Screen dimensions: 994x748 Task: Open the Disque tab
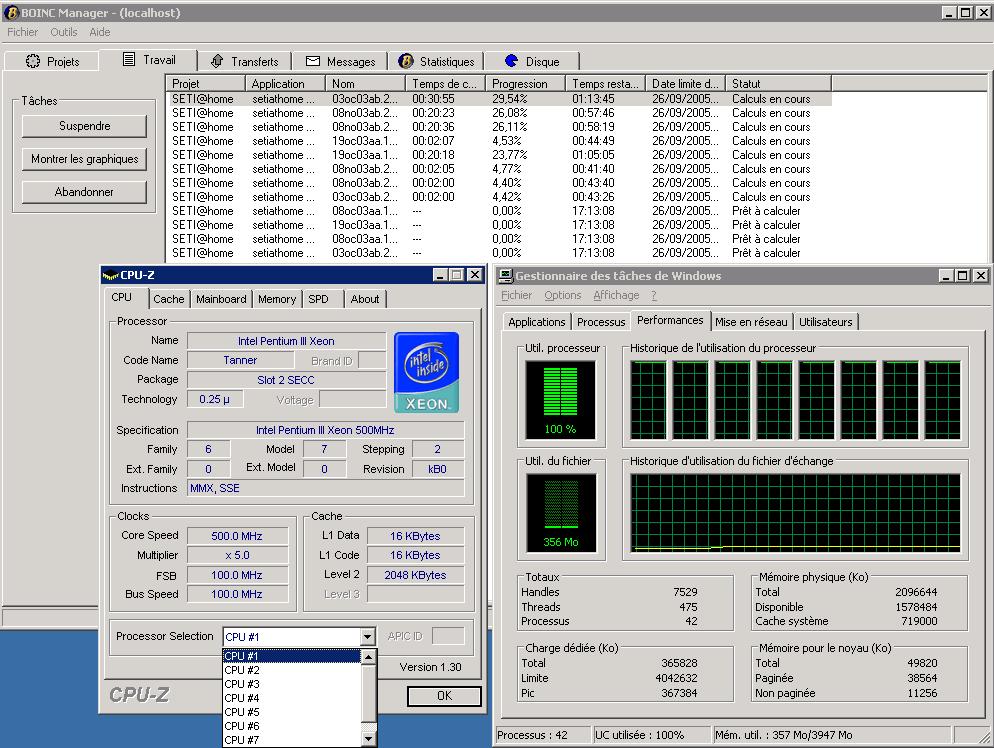coord(532,61)
